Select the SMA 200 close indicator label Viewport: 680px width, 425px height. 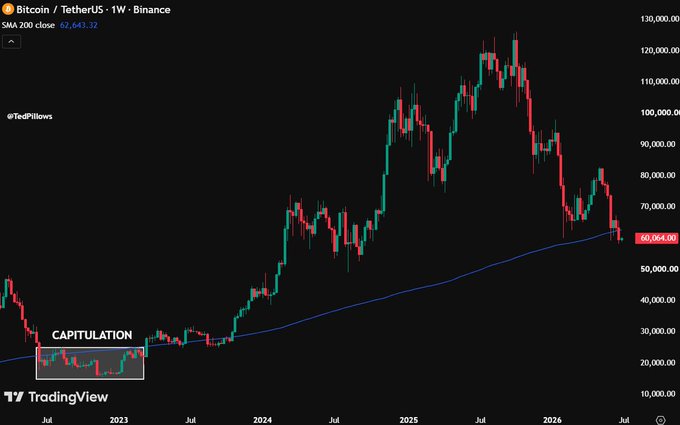(x=28, y=25)
